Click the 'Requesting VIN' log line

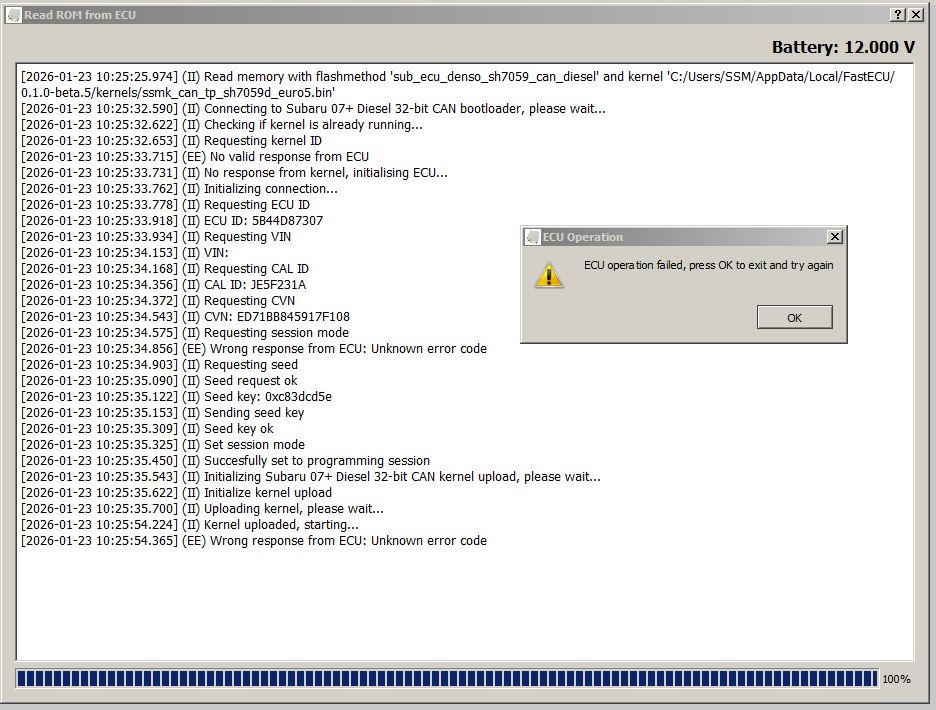click(156, 236)
